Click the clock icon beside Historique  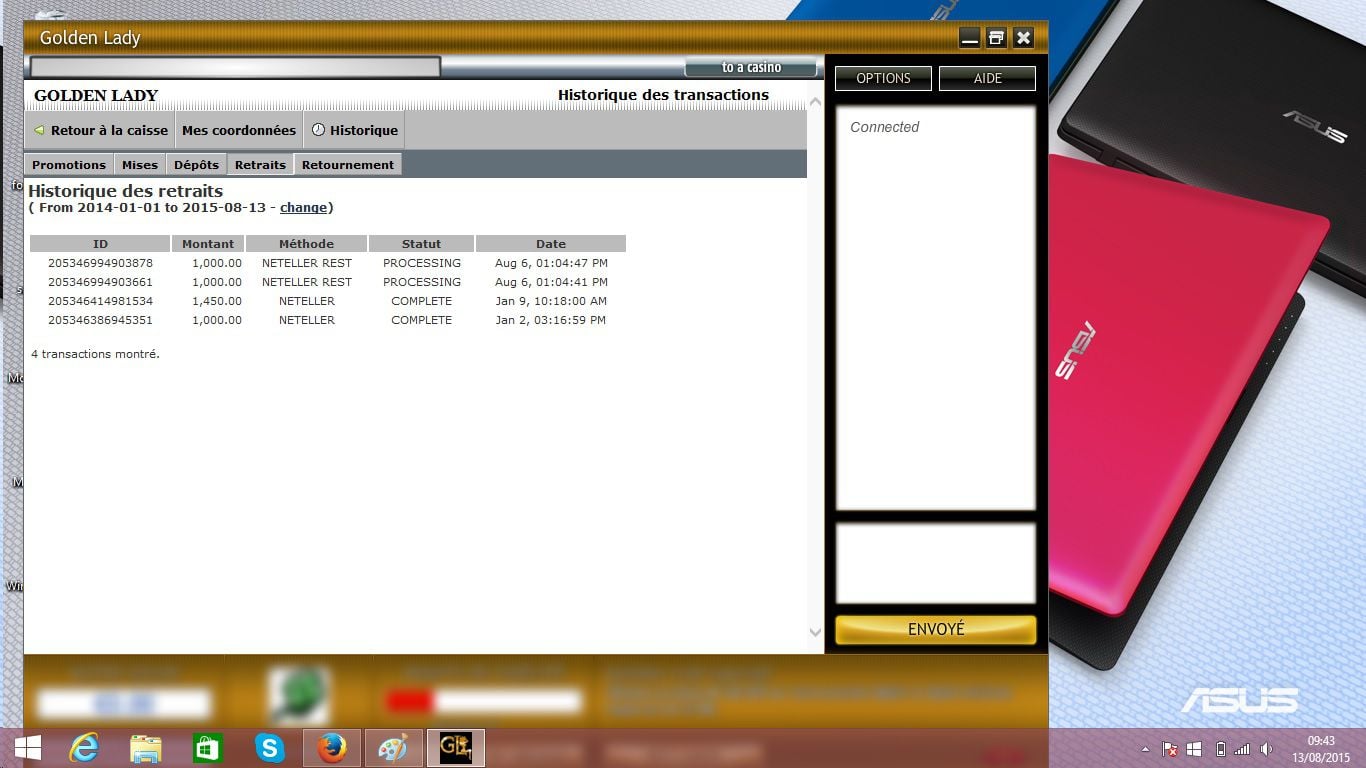tap(318, 130)
